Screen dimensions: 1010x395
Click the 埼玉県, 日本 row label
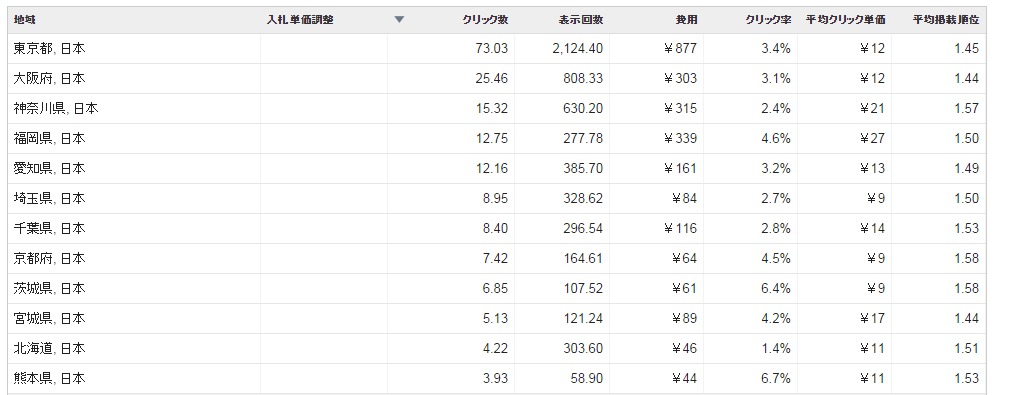coord(49,198)
